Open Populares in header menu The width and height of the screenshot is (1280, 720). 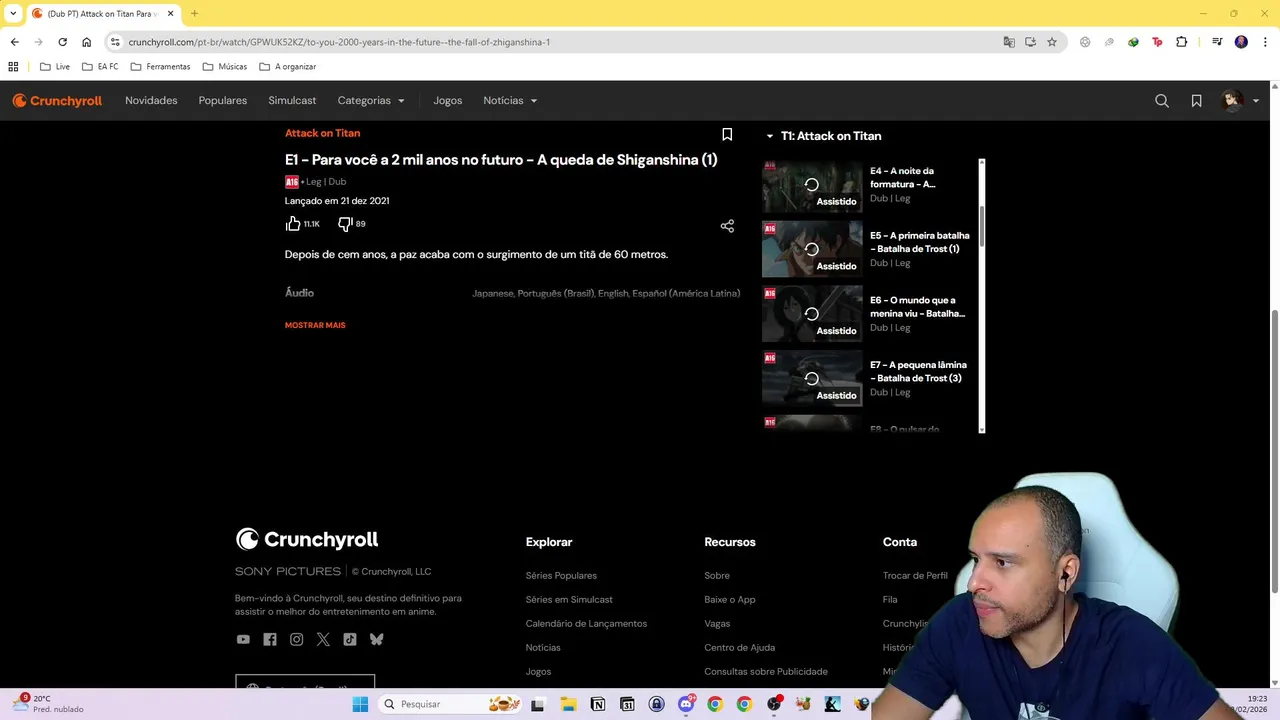(x=223, y=101)
